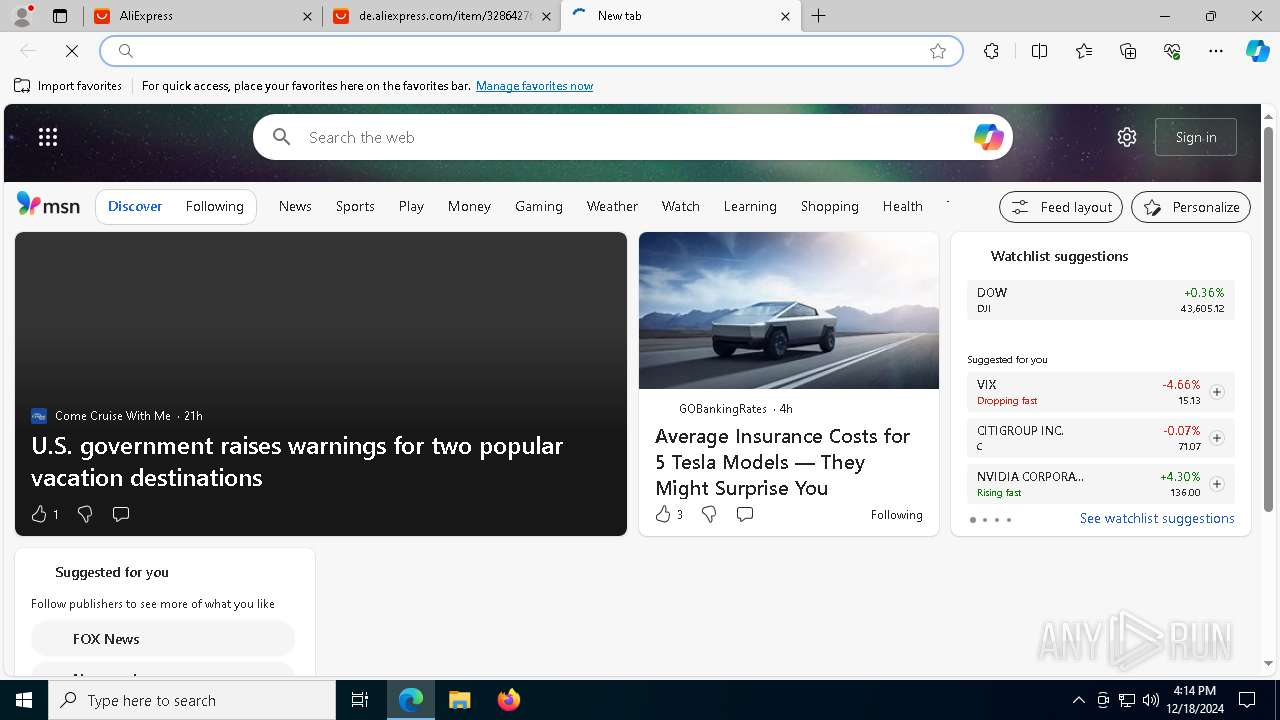Open the Health category
1280x720 pixels.
click(x=903, y=206)
